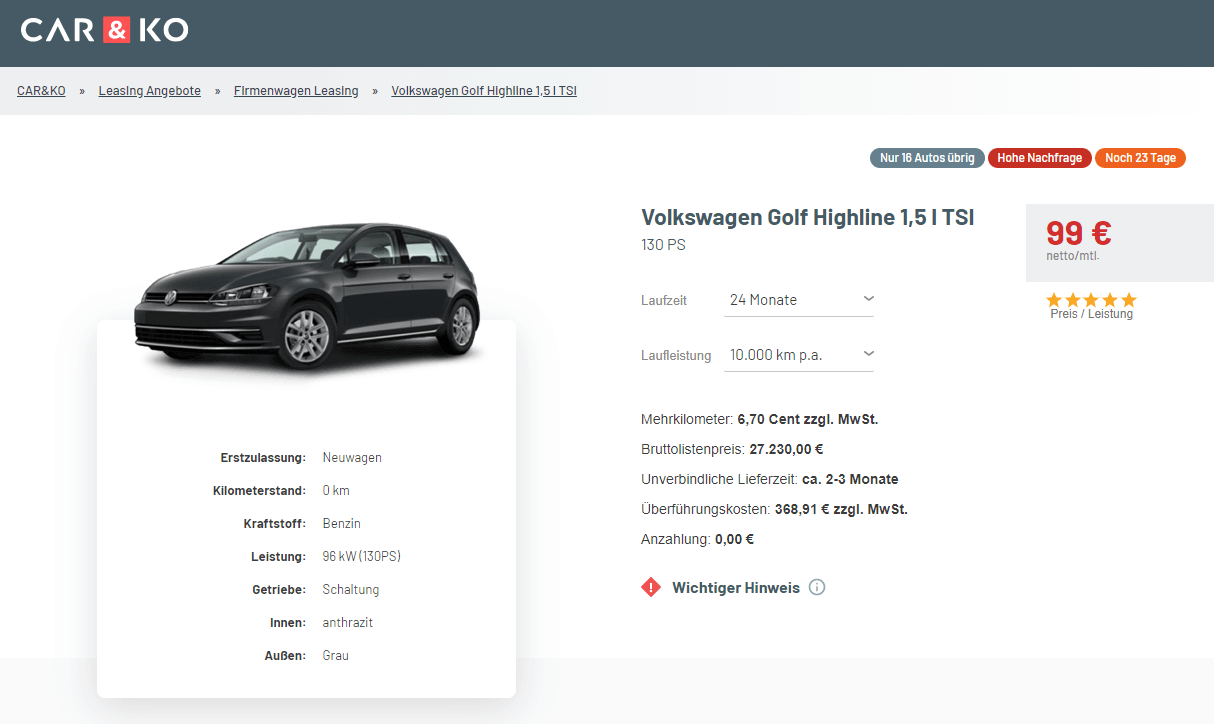The height and width of the screenshot is (724, 1214).
Task: Click the 130 PS subtitle
Action: click(x=663, y=245)
